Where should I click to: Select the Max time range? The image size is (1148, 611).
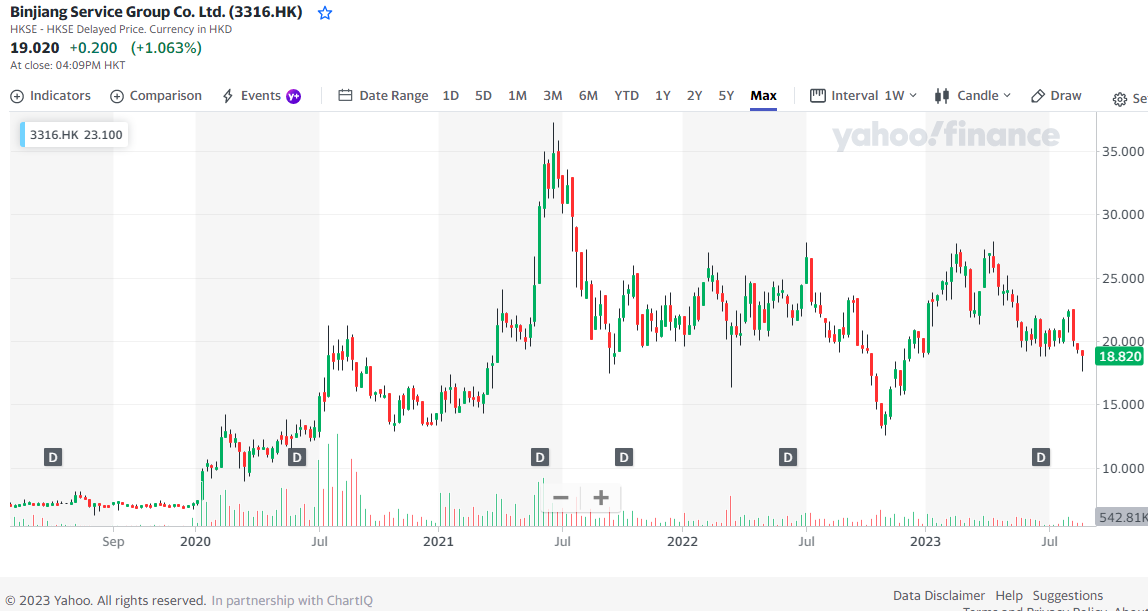tap(764, 96)
